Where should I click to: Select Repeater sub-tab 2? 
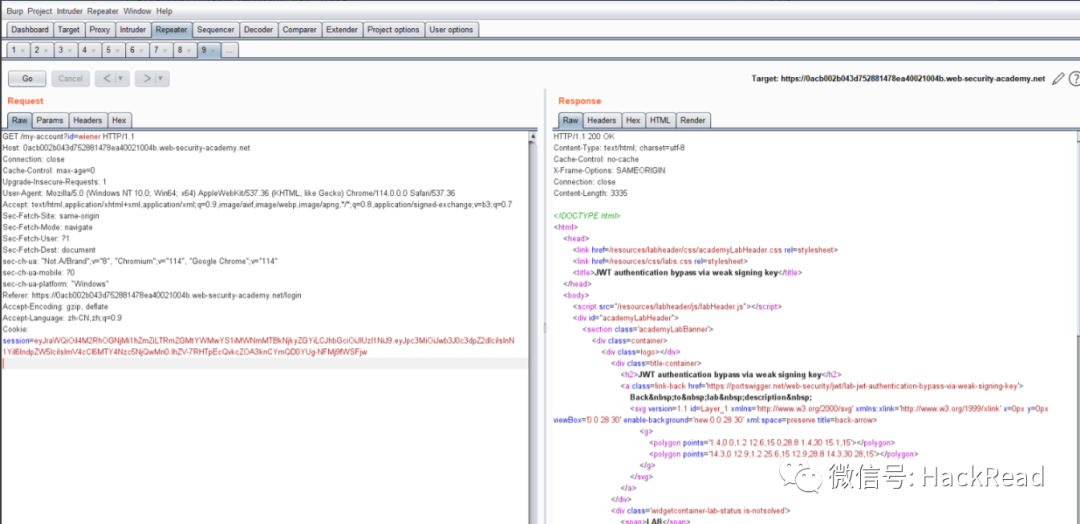[x=40, y=50]
